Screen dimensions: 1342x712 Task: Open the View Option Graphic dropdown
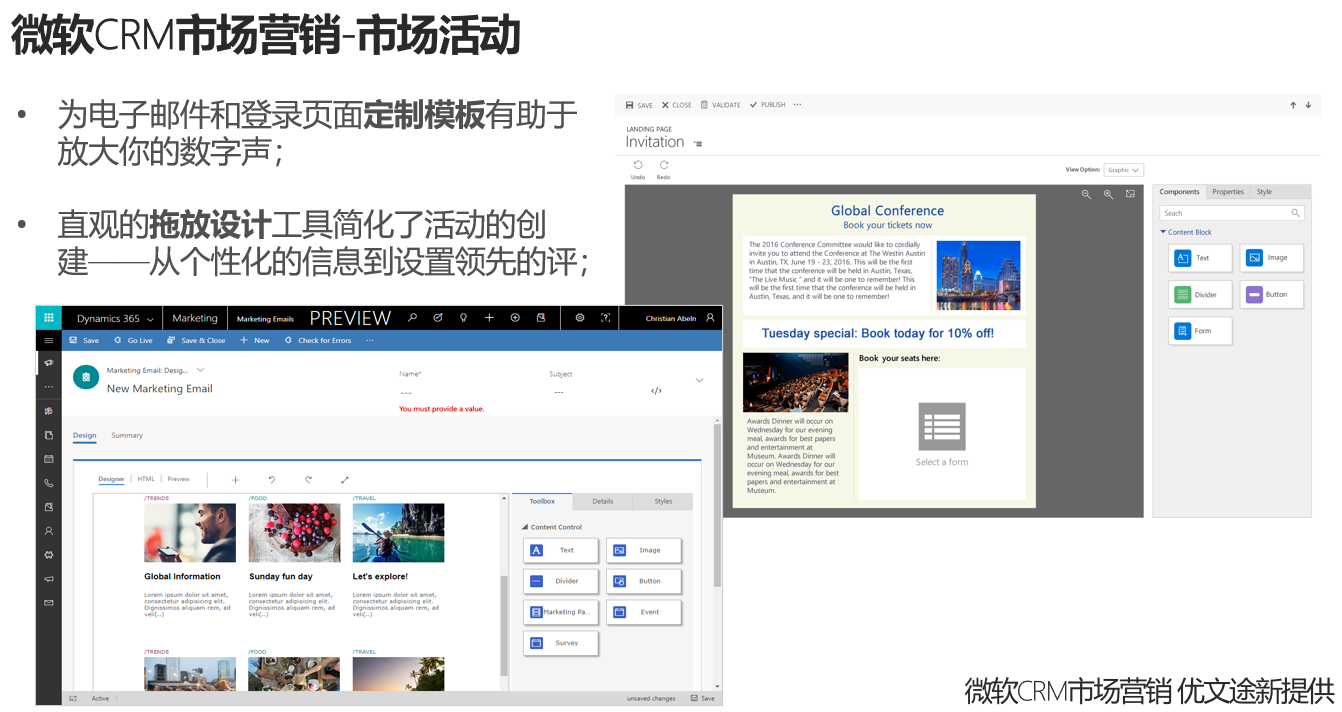coord(1123,170)
